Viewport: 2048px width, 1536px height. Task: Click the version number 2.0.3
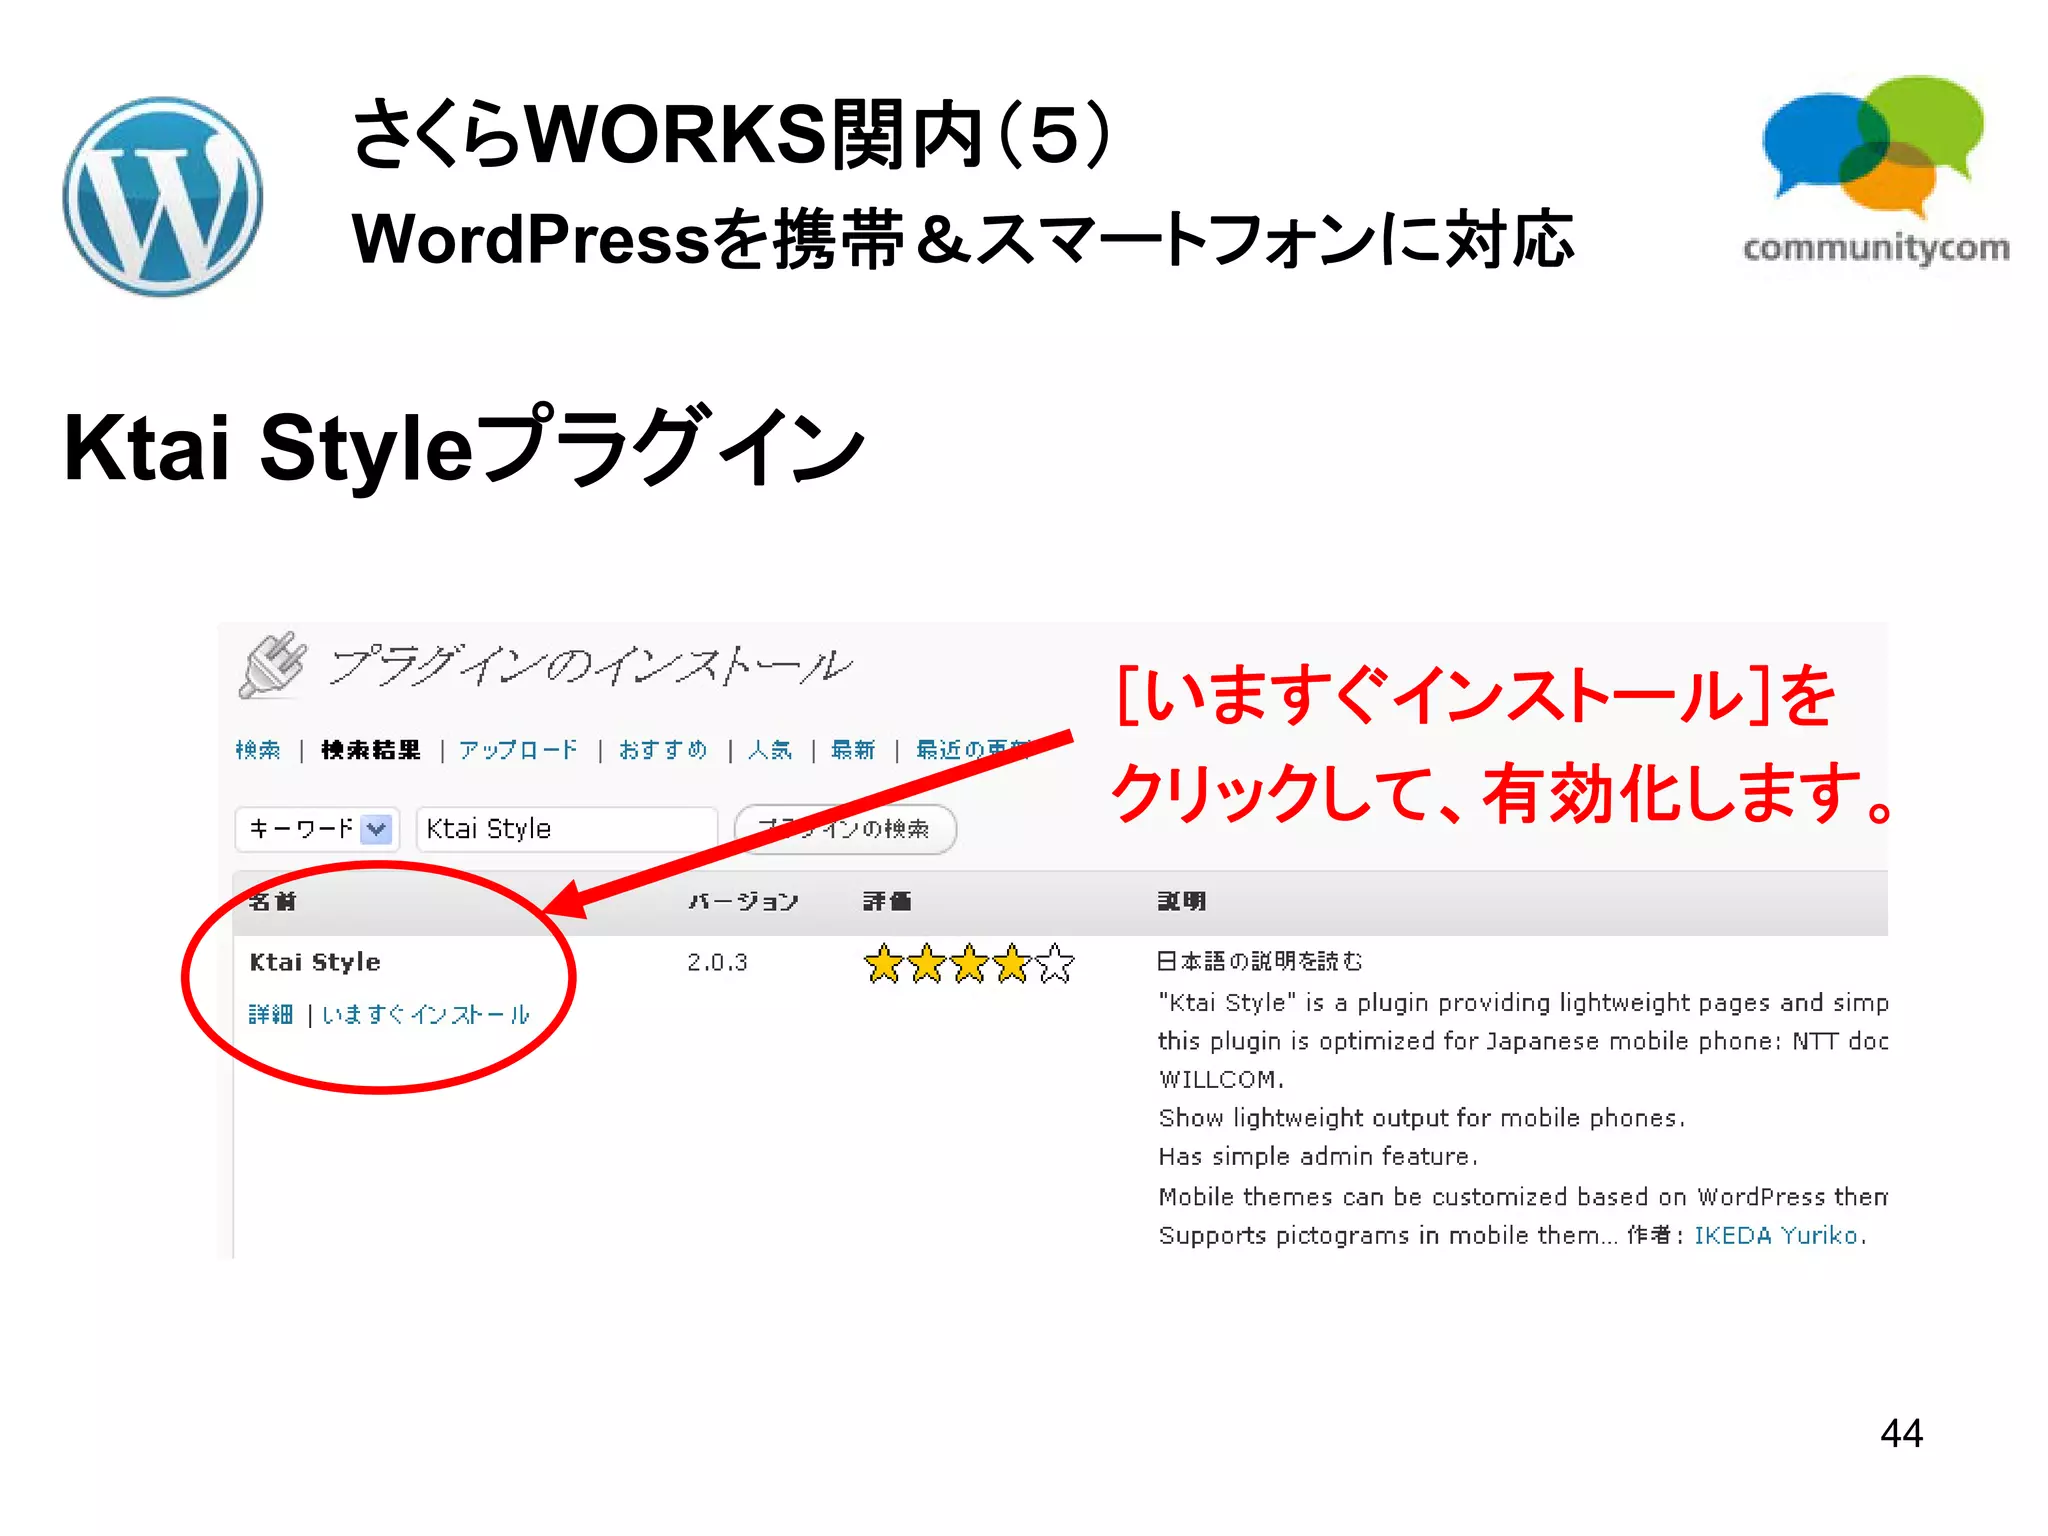pyautogui.click(x=717, y=962)
